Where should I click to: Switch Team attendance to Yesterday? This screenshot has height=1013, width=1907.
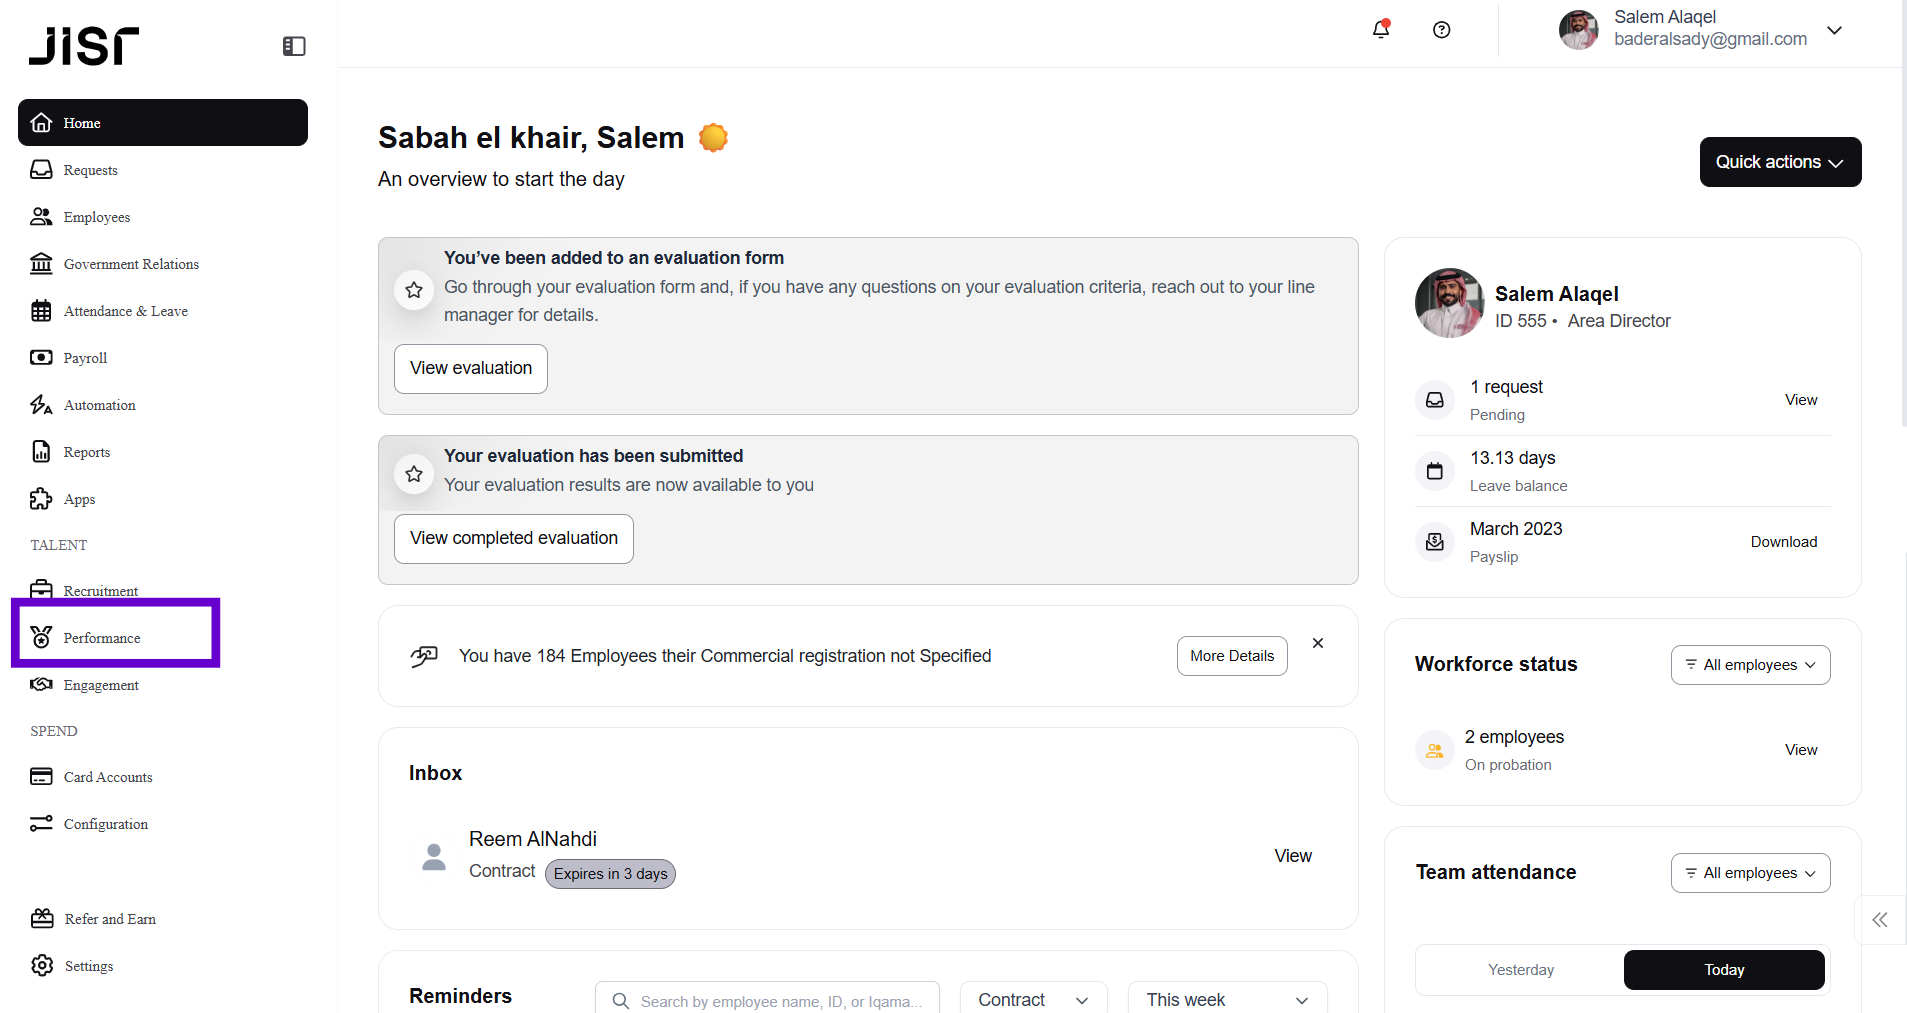point(1520,970)
